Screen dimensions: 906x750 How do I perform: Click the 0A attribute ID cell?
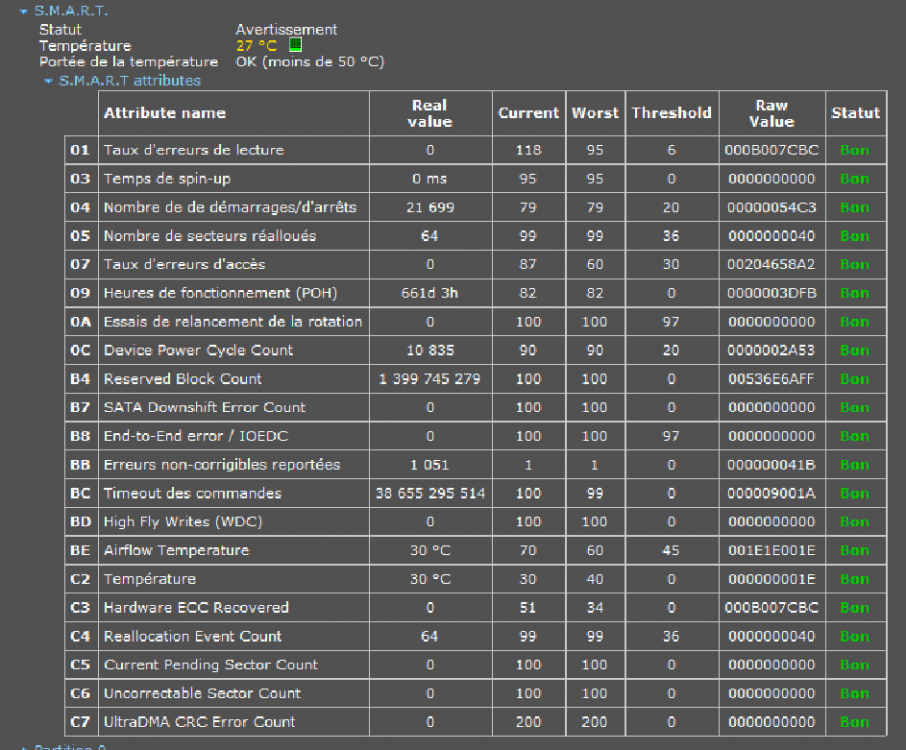click(x=81, y=322)
